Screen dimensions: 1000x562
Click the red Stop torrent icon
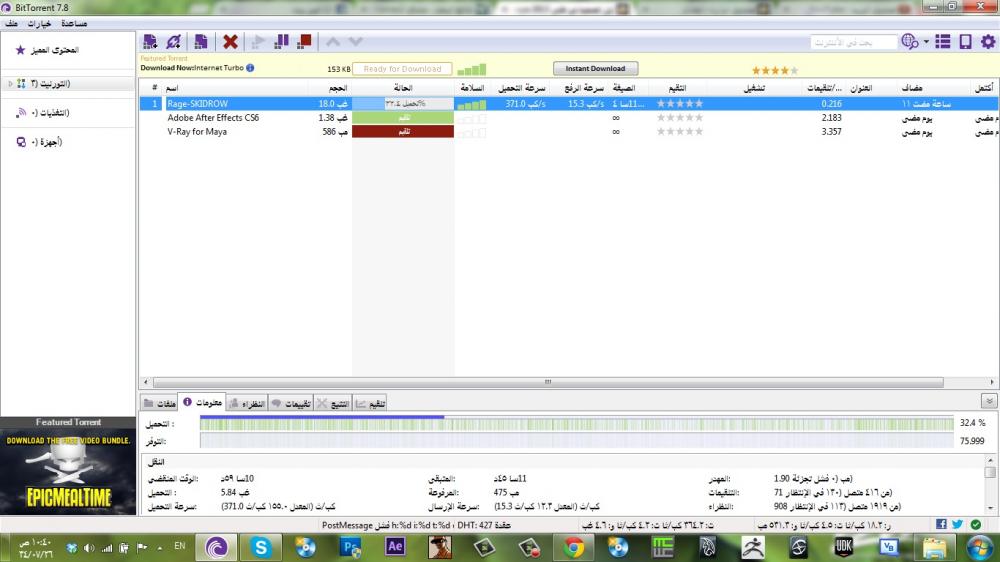pos(305,42)
